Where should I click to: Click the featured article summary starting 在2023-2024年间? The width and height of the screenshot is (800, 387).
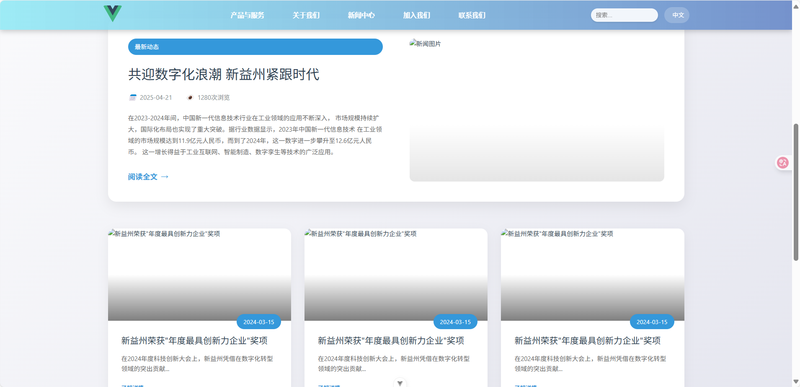click(x=255, y=135)
